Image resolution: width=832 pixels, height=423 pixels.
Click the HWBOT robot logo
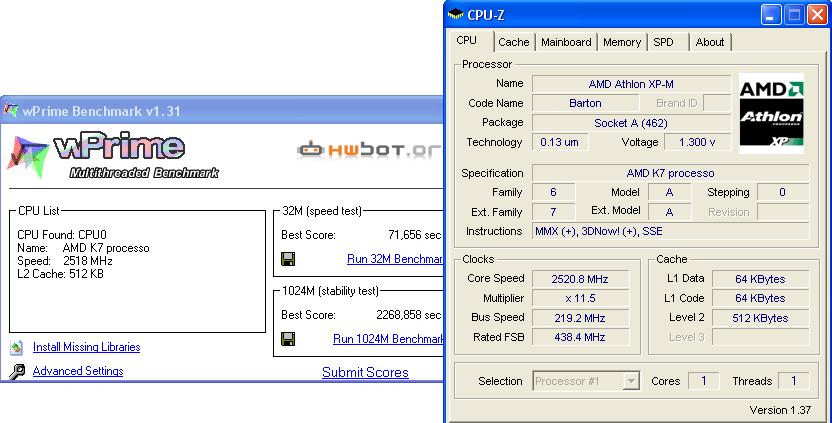(x=310, y=150)
